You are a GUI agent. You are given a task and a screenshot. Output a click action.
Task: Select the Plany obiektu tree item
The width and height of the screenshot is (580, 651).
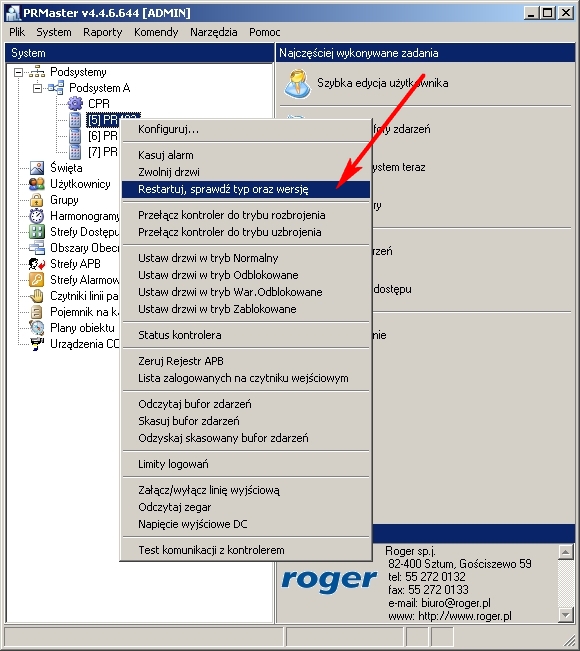(x=82, y=328)
